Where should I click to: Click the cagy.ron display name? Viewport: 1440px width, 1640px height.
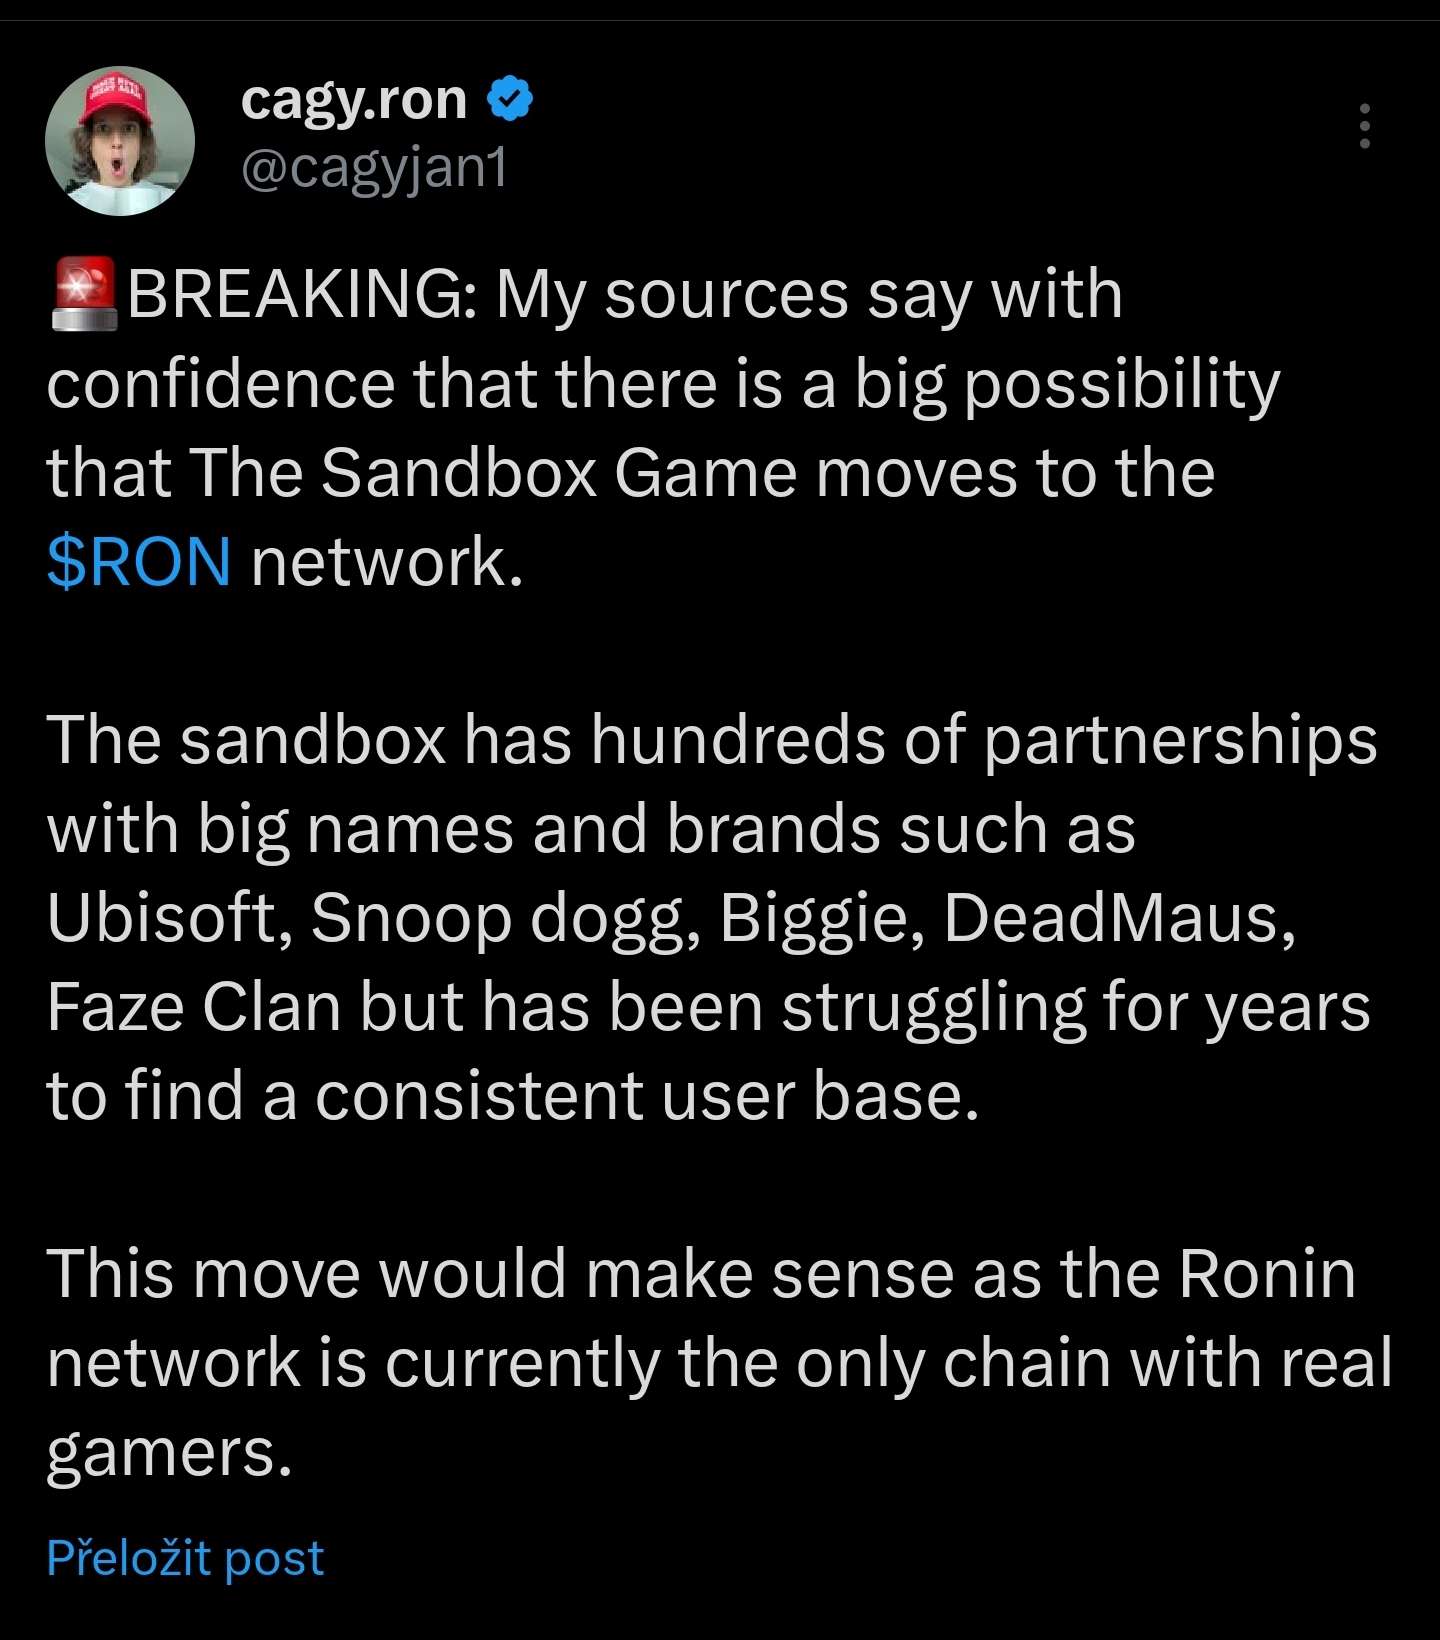point(354,99)
